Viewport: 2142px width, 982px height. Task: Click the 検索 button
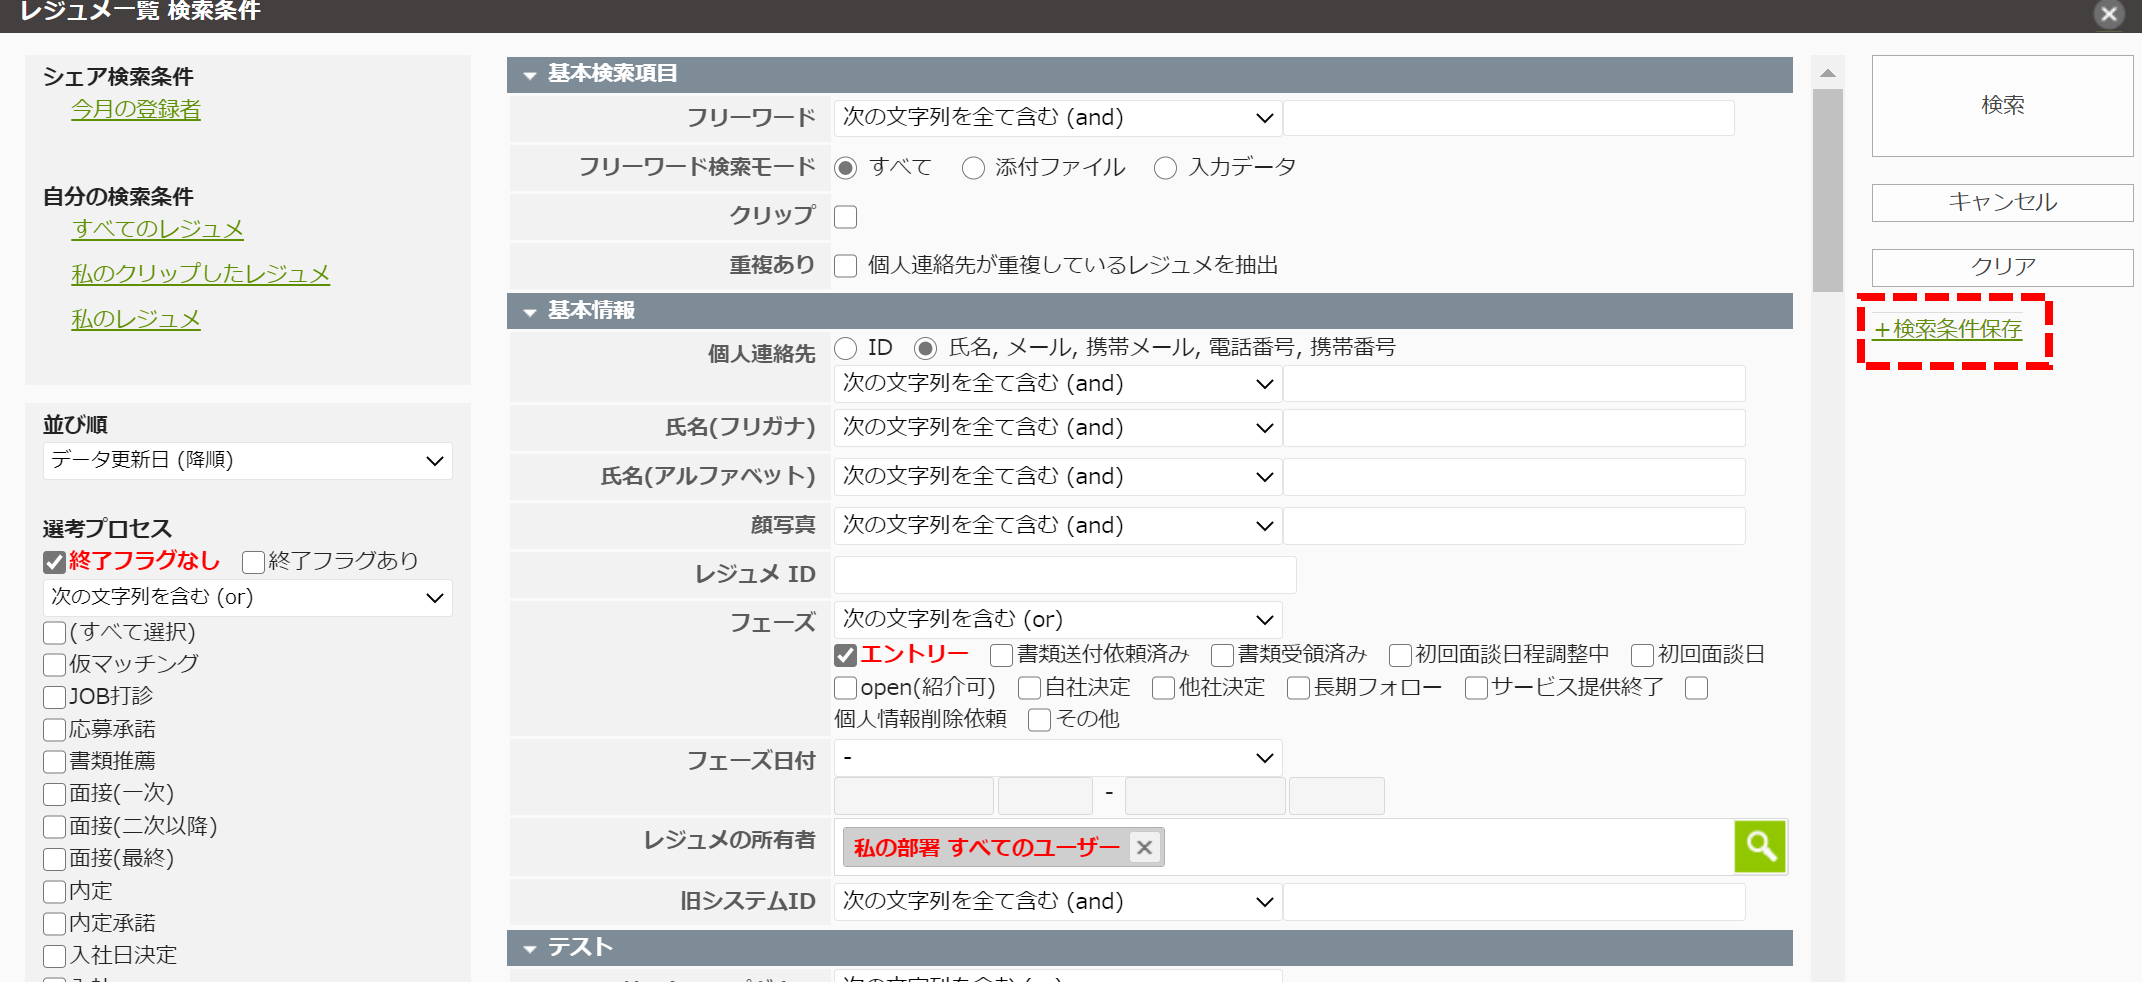pos(2001,106)
